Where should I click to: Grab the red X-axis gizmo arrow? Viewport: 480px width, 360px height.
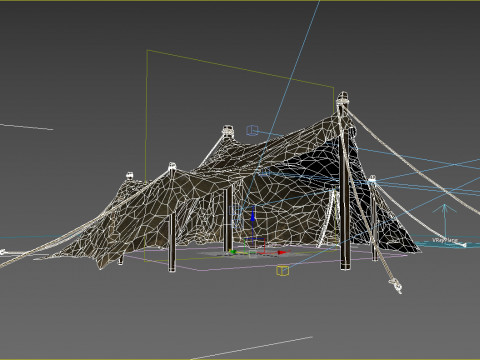coord(282,252)
